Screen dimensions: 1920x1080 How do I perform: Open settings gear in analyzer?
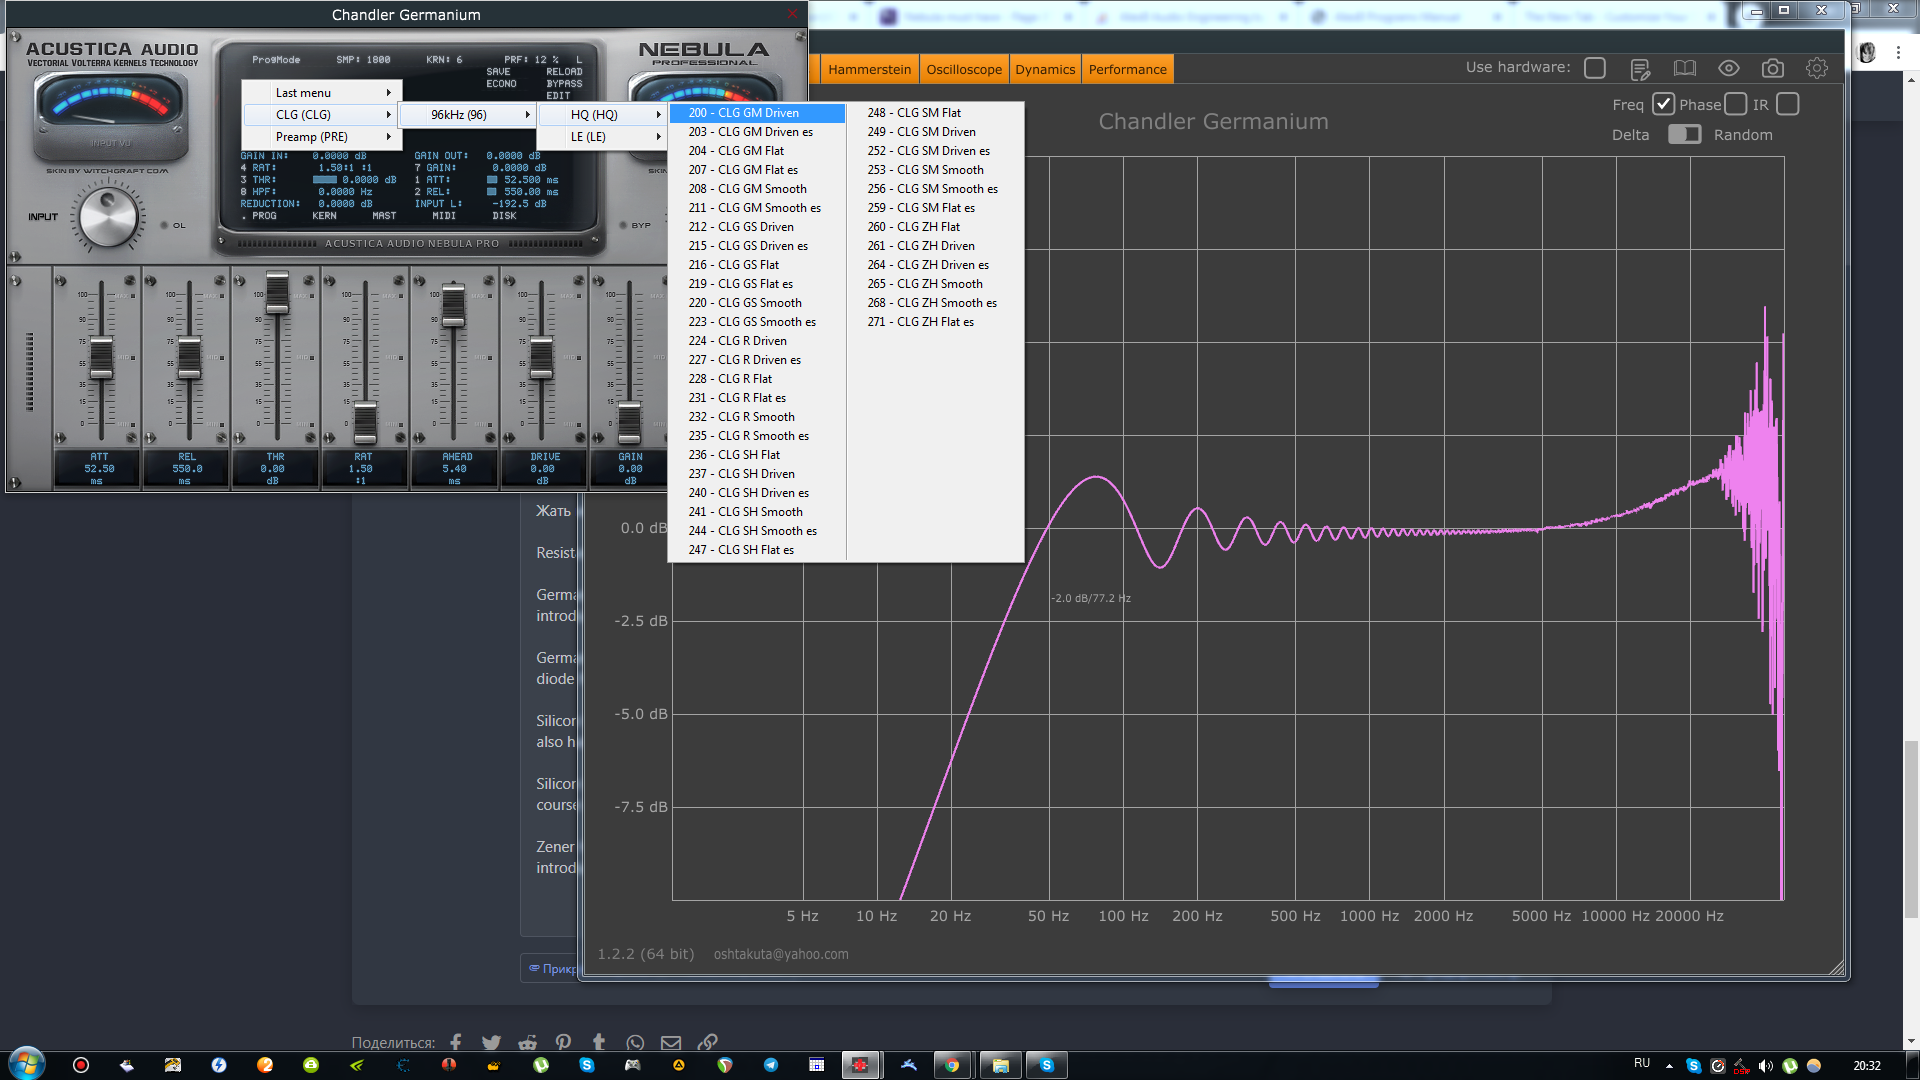(x=1817, y=69)
